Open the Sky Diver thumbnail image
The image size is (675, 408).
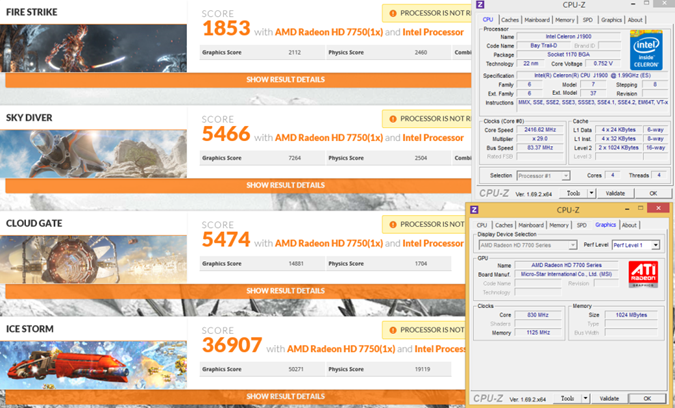coord(93,154)
